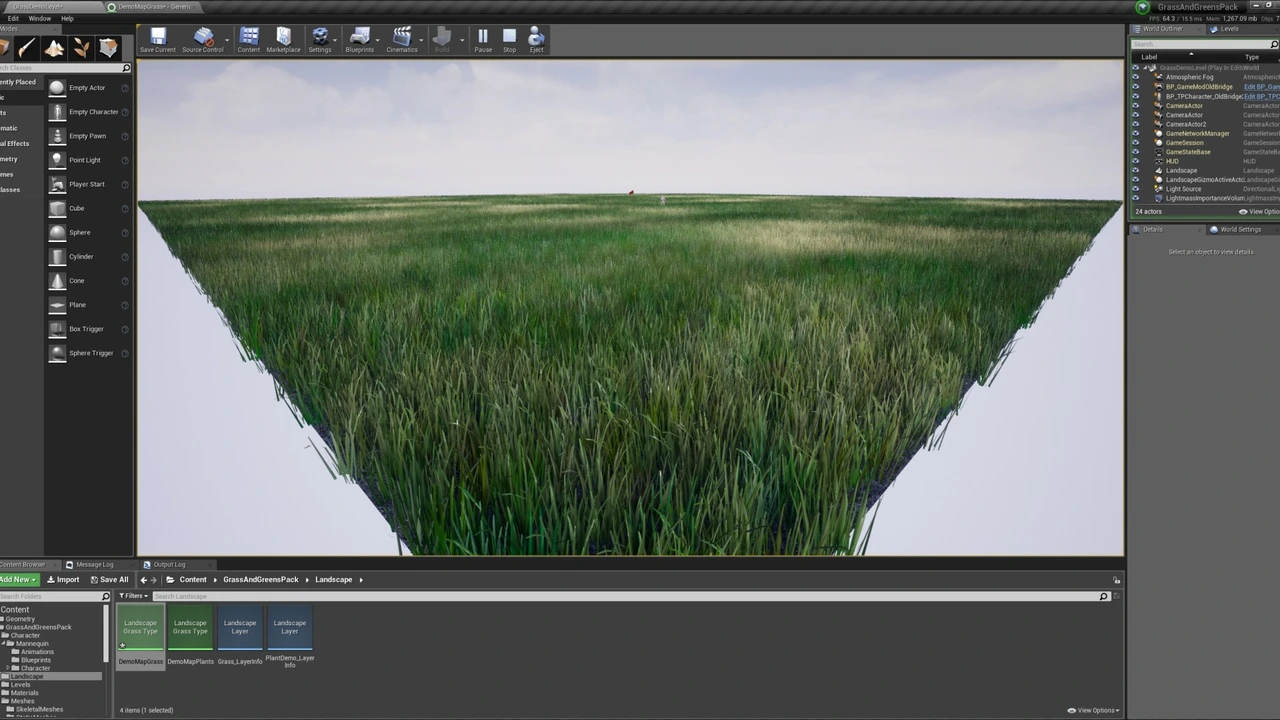Expand the Add New dropdown
The width and height of the screenshot is (1280, 720).
click(x=18, y=580)
